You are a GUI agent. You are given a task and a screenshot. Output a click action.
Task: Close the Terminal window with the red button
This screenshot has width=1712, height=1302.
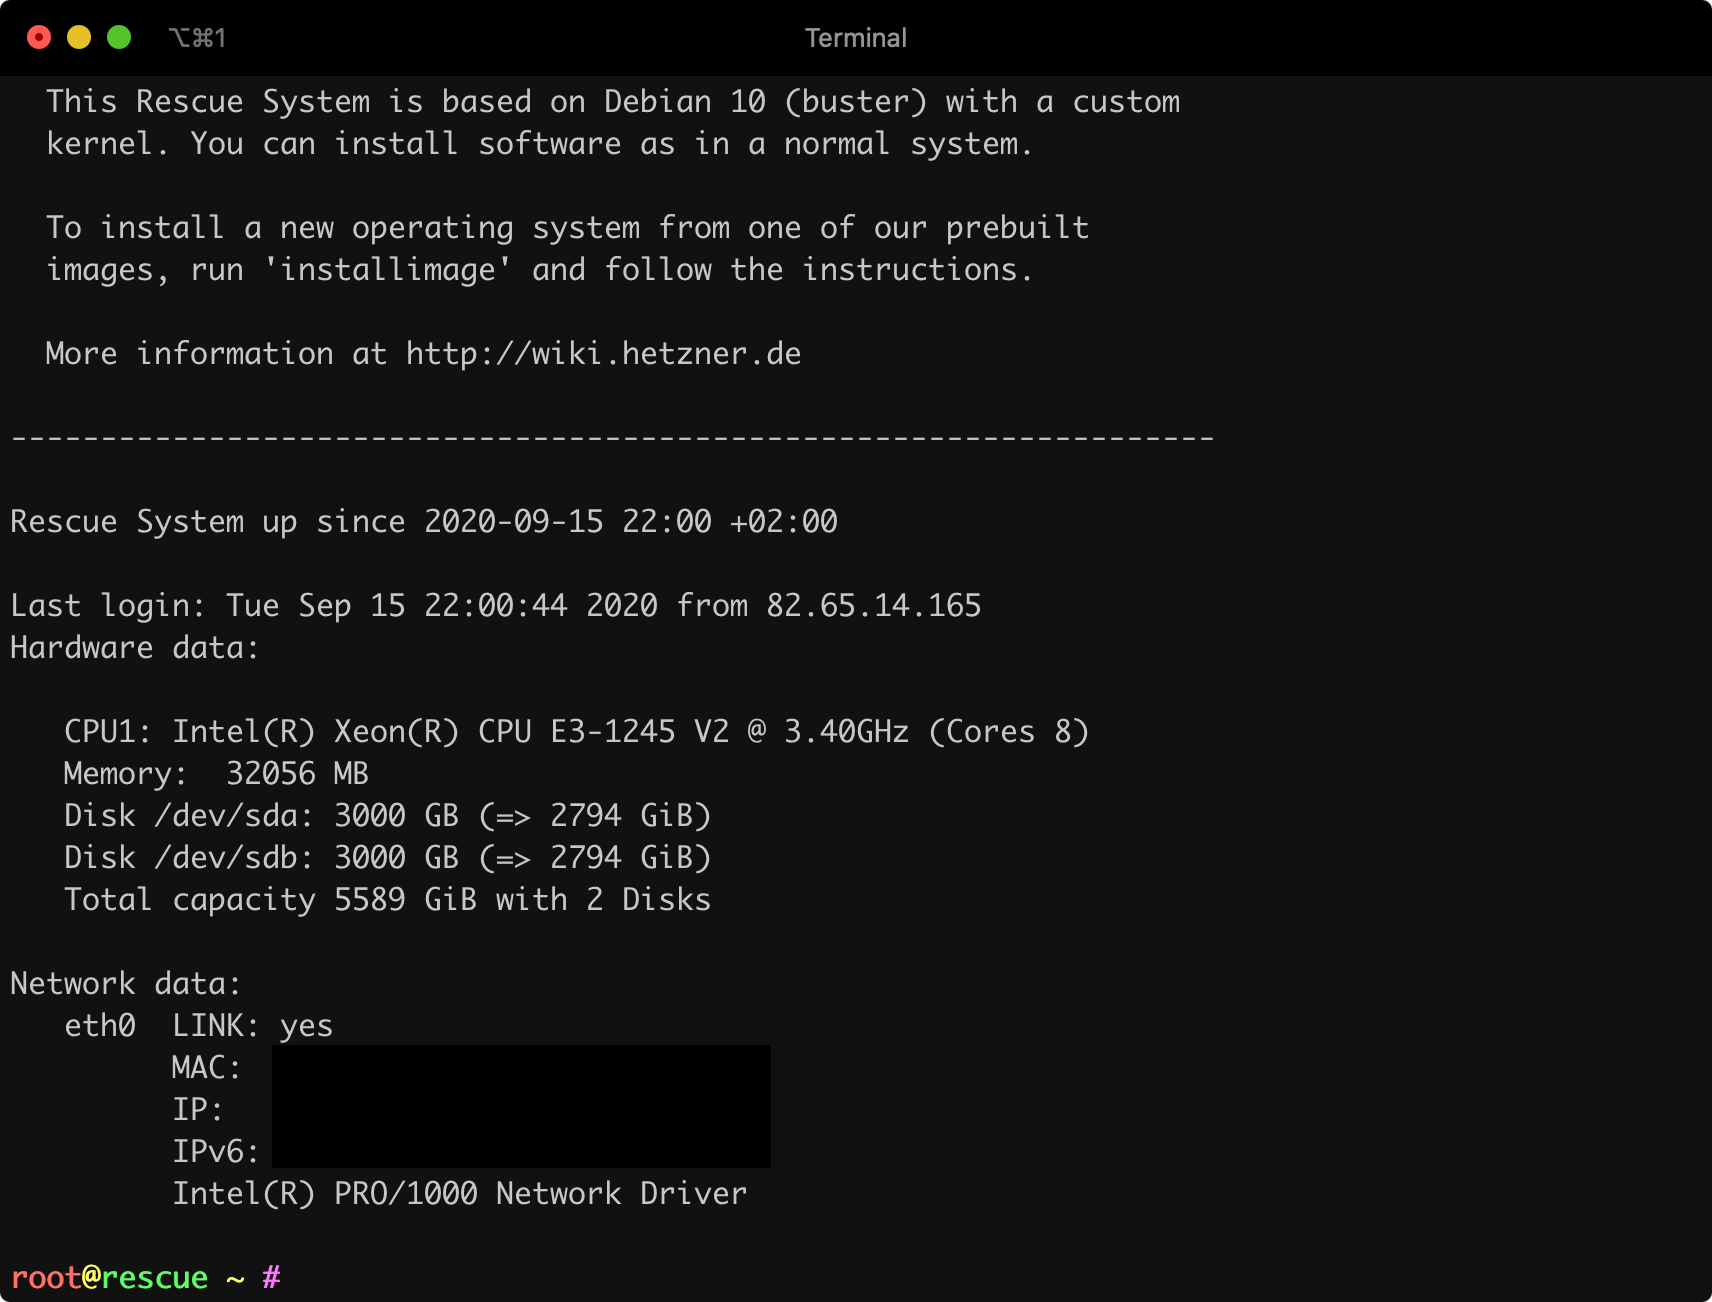tap(39, 38)
